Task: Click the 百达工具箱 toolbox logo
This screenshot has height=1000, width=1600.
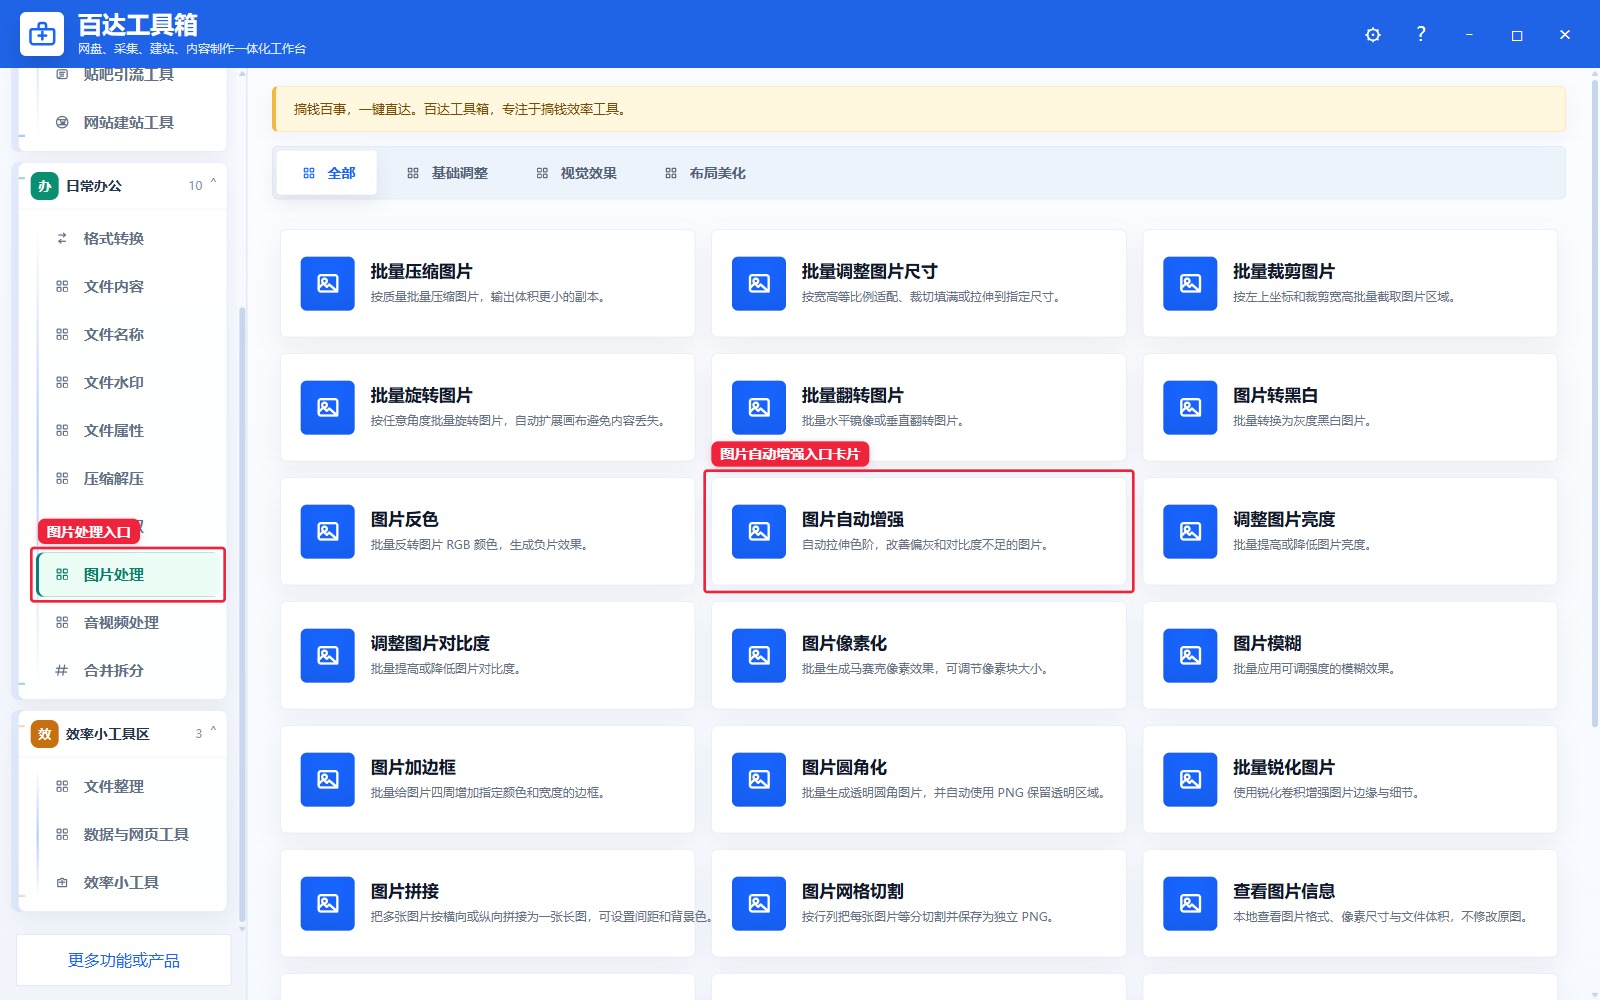Action: (x=42, y=34)
